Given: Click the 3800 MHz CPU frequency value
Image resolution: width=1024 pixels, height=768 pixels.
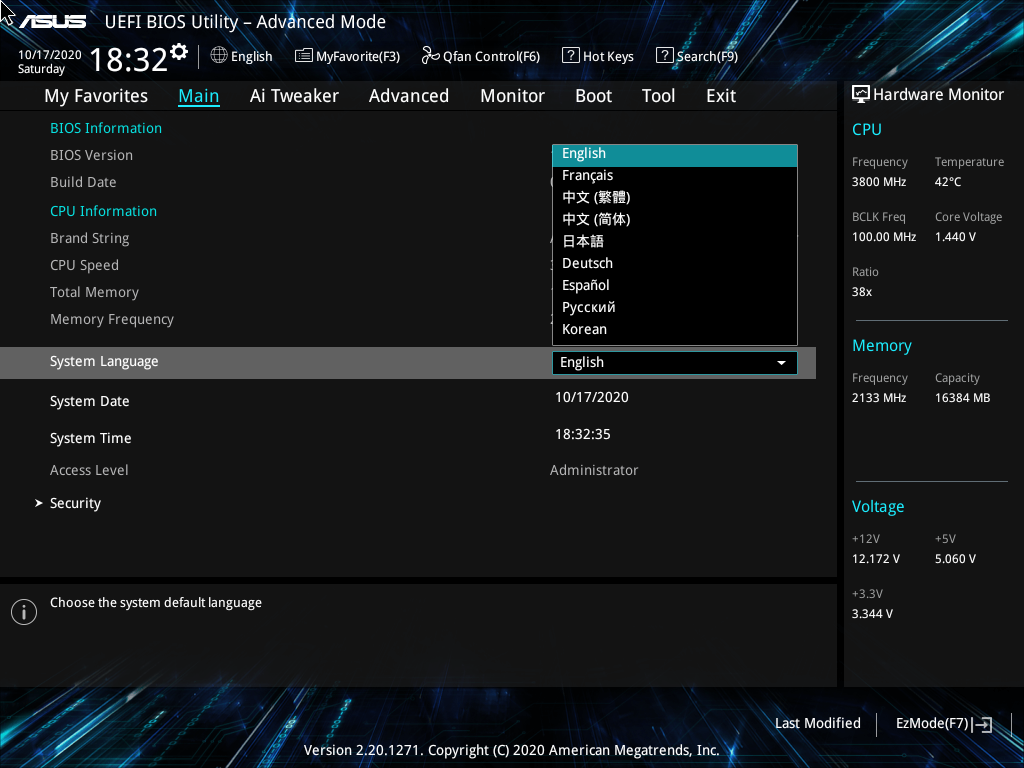Looking at the screenshot, I should point(879,182).
